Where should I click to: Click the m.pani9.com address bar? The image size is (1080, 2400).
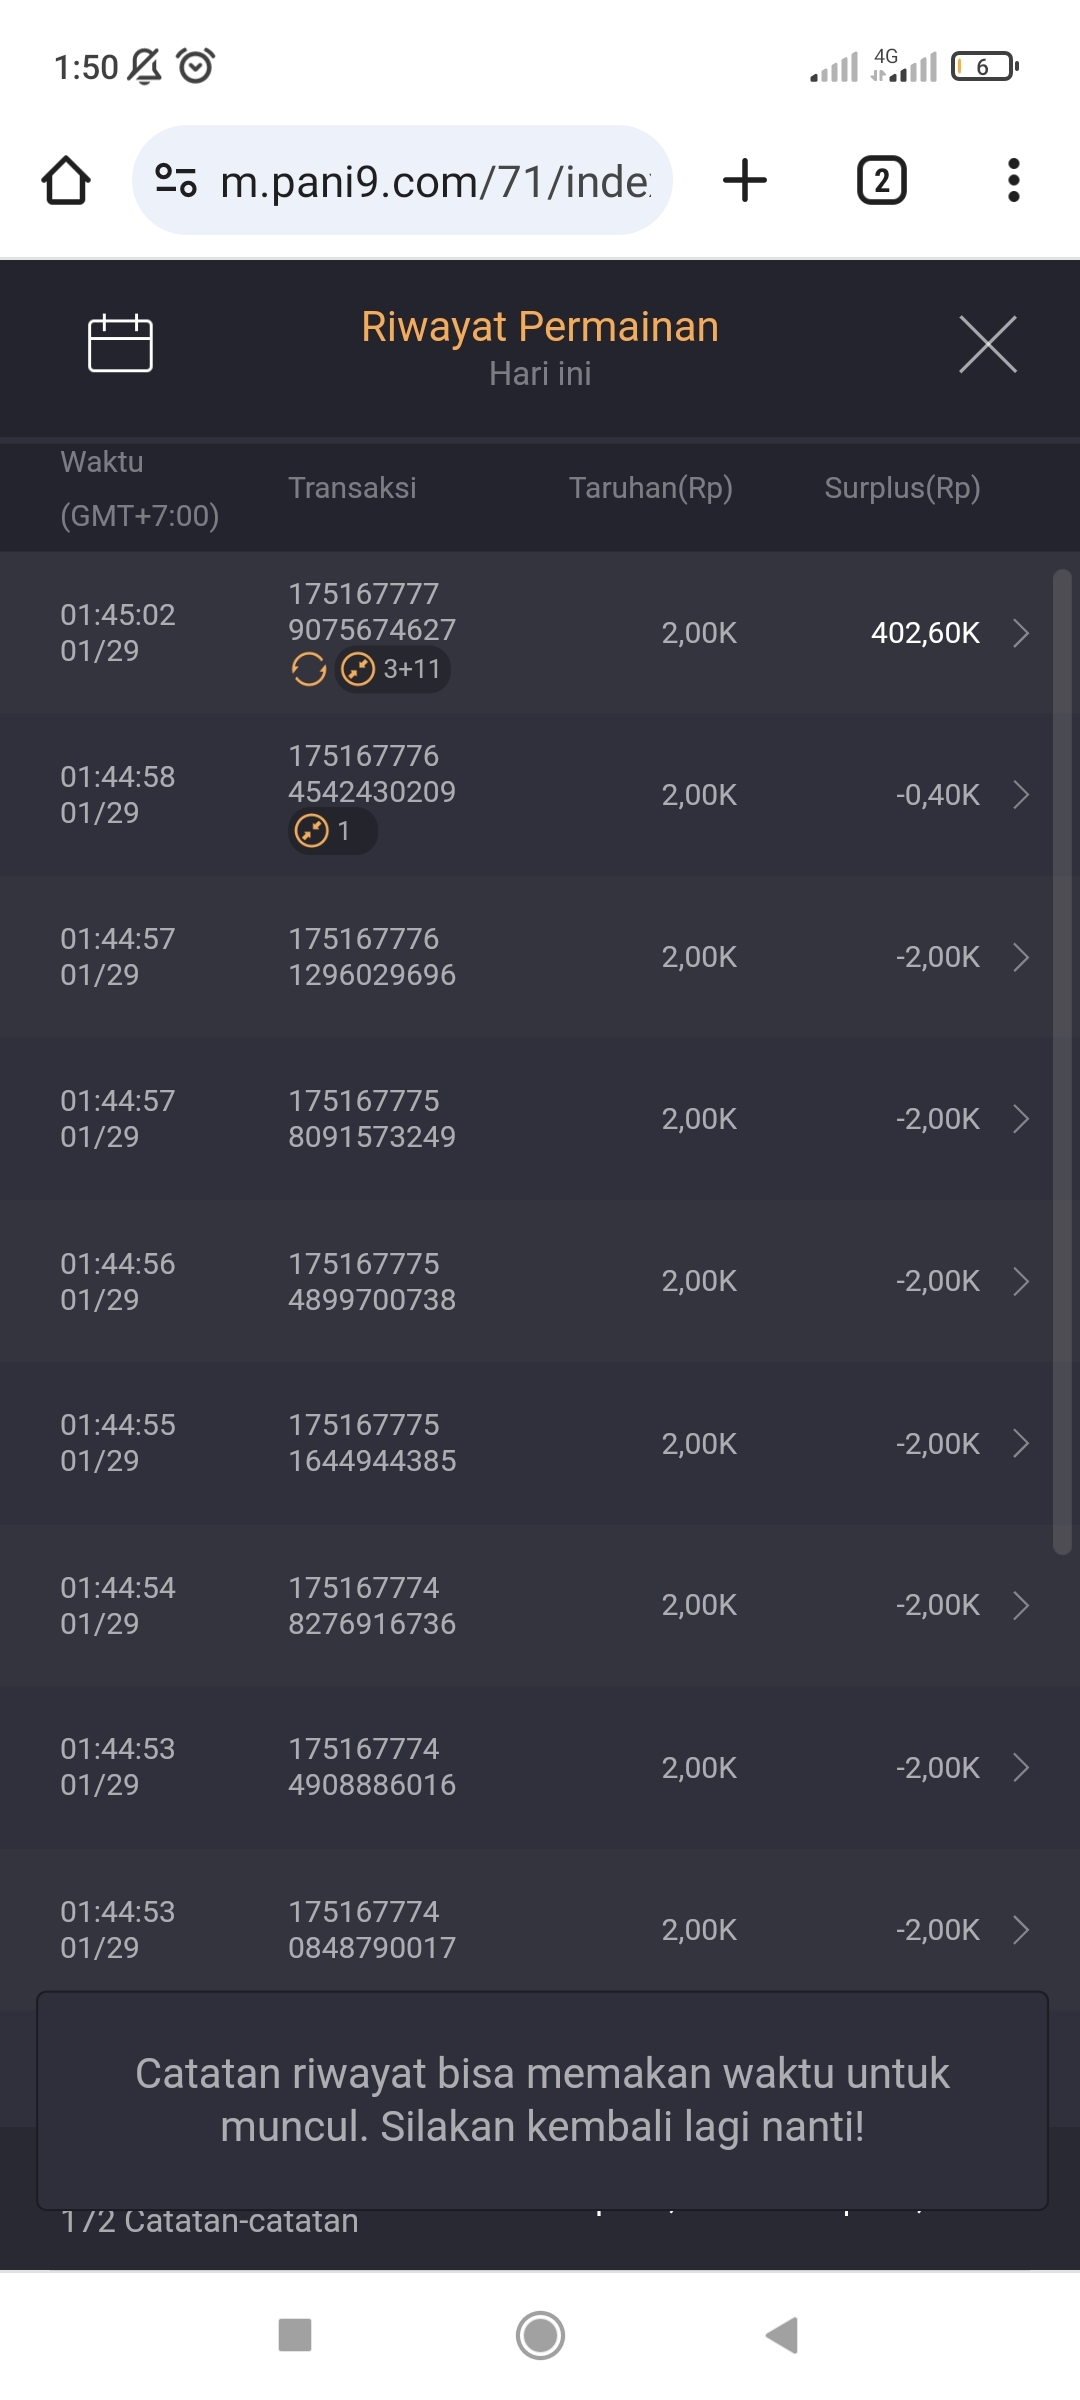[x=434, y=181]
